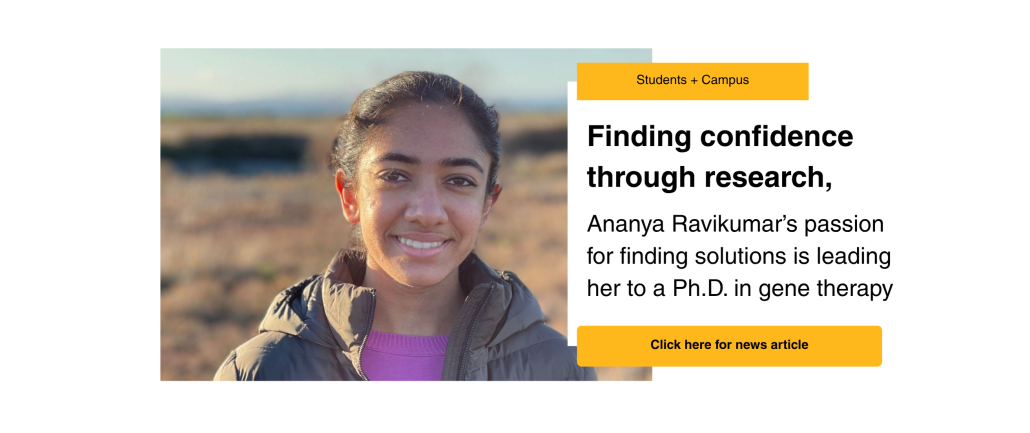Screen dimensions: 1030x433
Task: Open the "Click here for news article" button
Action: (729, 346)
